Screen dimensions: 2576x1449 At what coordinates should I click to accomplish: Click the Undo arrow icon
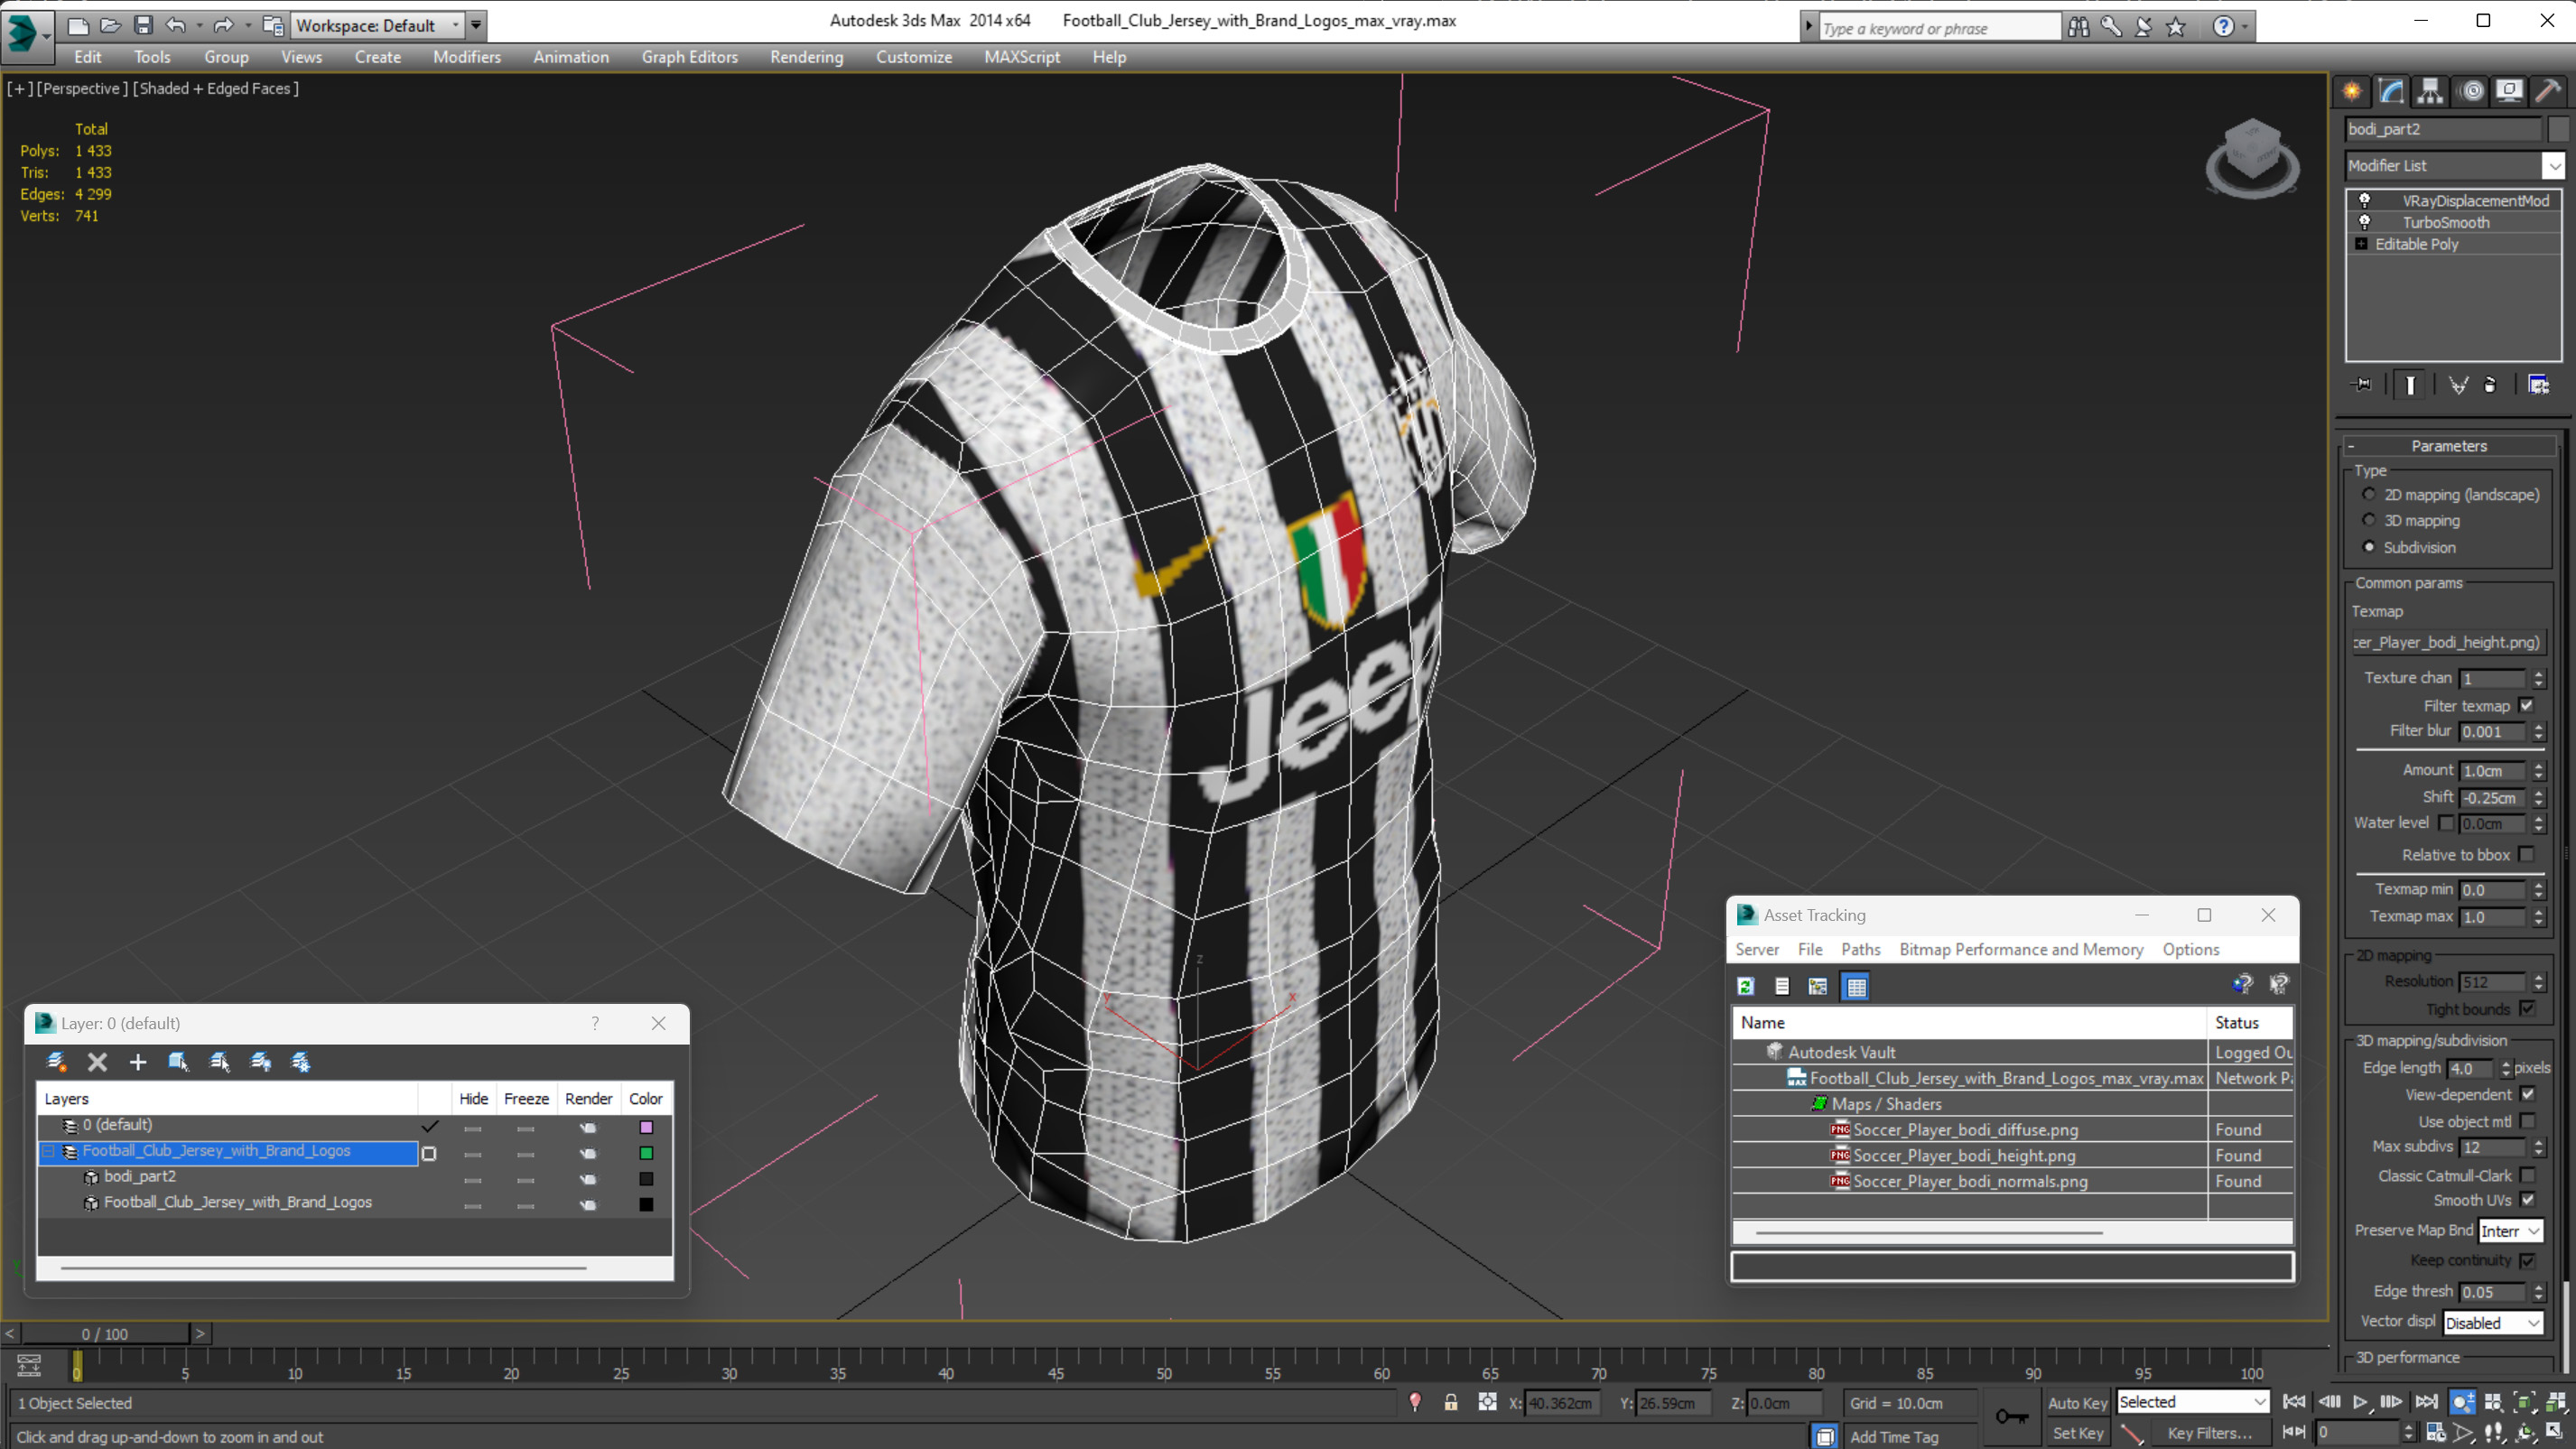coord(176,25)
